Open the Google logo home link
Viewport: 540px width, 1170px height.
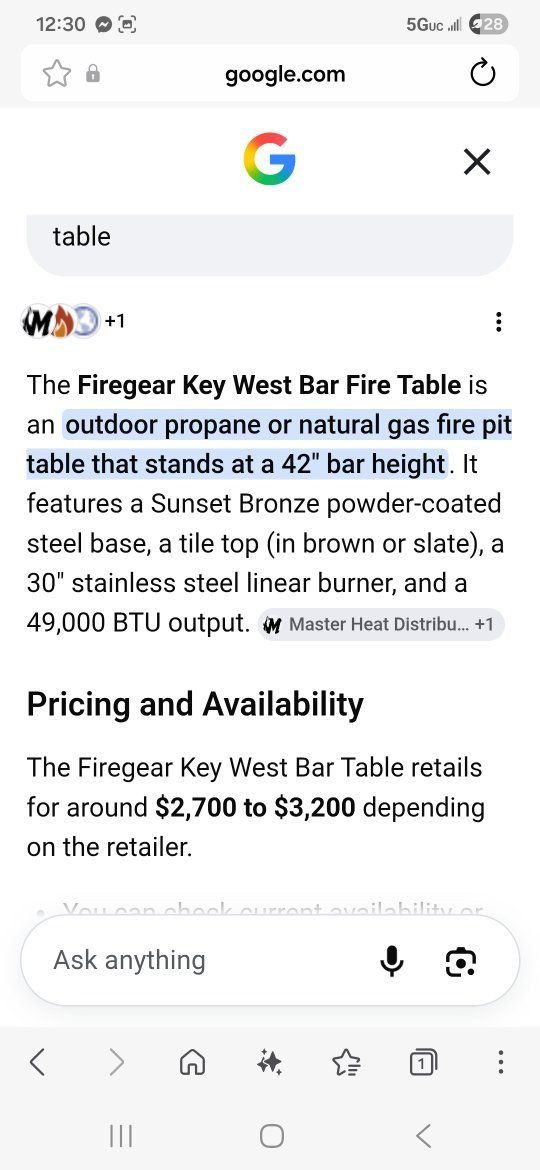[269, 159]
